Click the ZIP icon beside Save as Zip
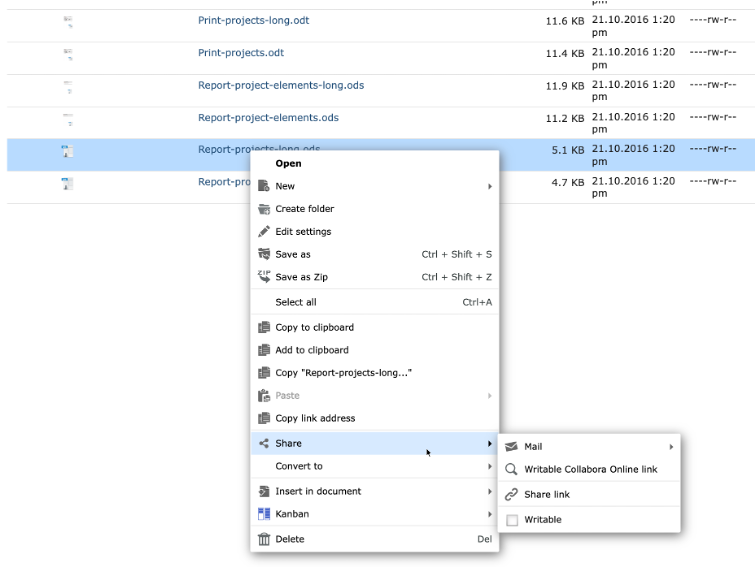The image size is (756, 568). point(264,276)
